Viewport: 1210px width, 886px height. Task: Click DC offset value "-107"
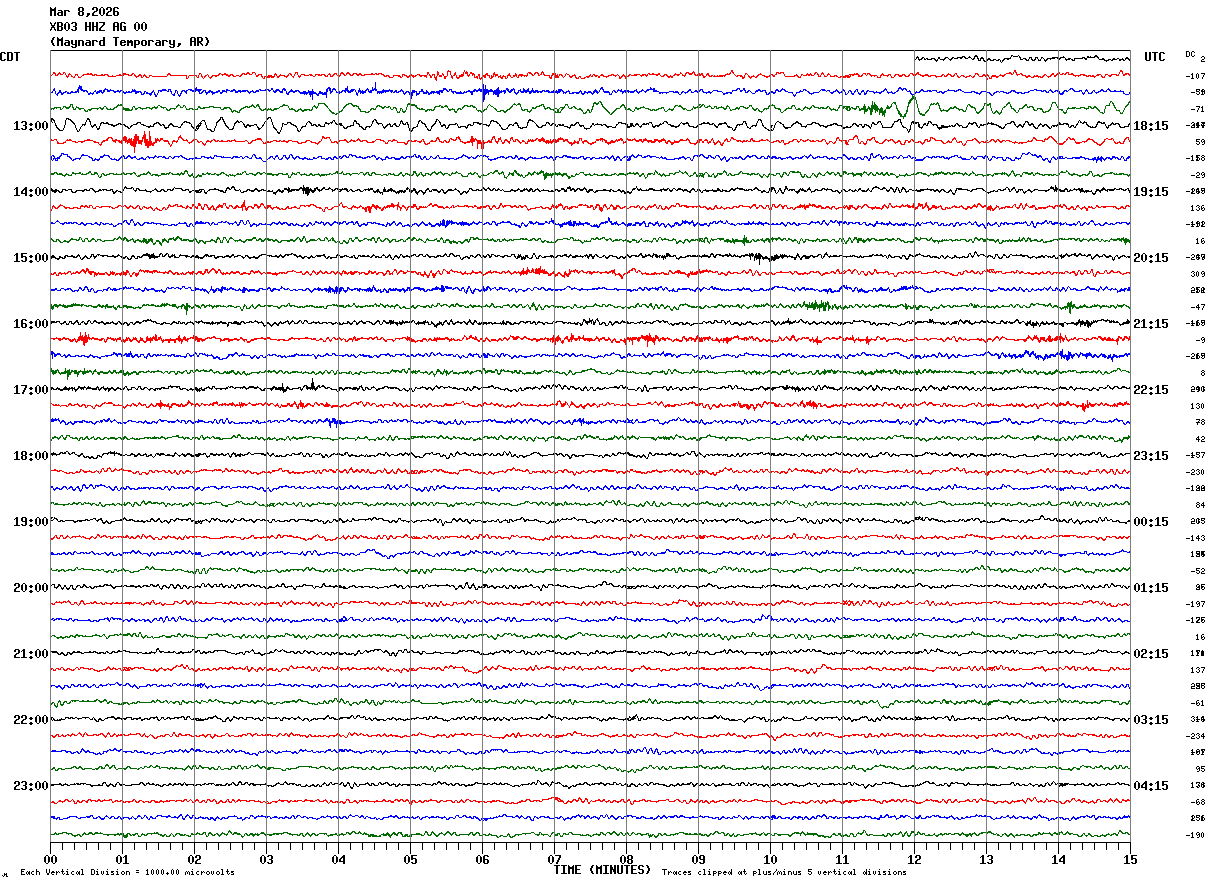(x=1195, y=76)
